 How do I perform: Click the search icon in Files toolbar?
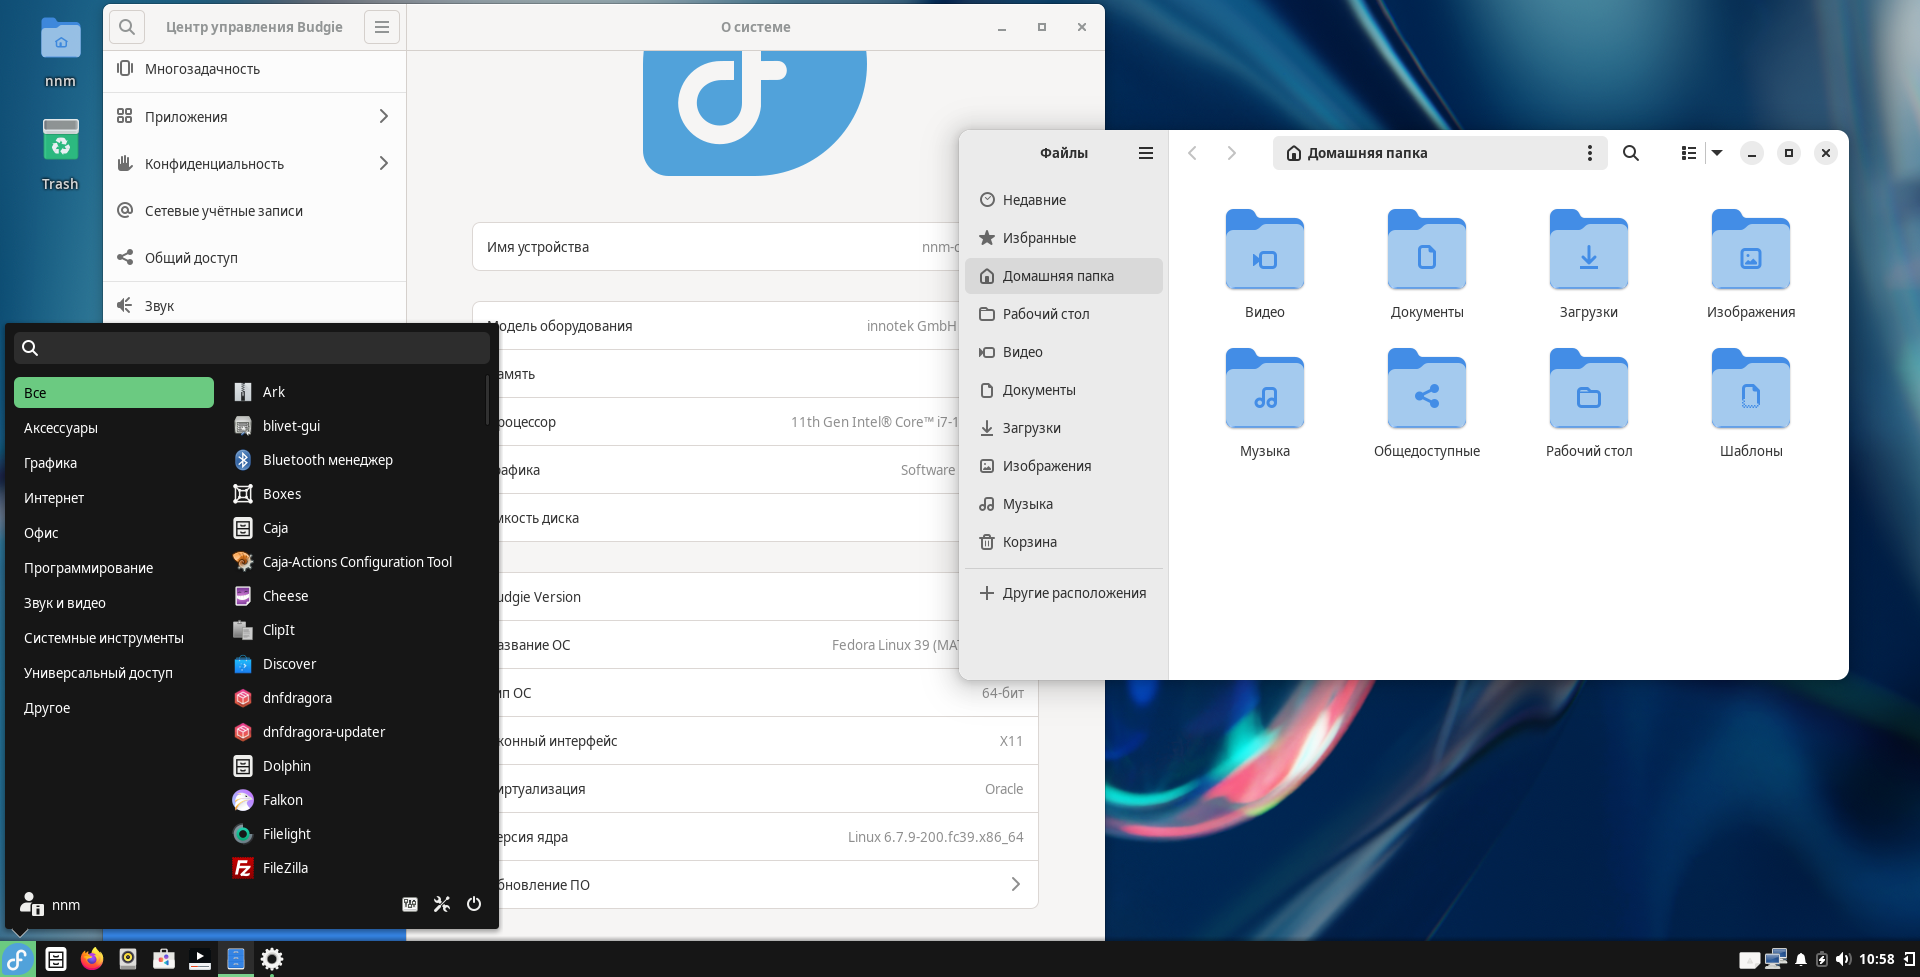coord(1630,153)
